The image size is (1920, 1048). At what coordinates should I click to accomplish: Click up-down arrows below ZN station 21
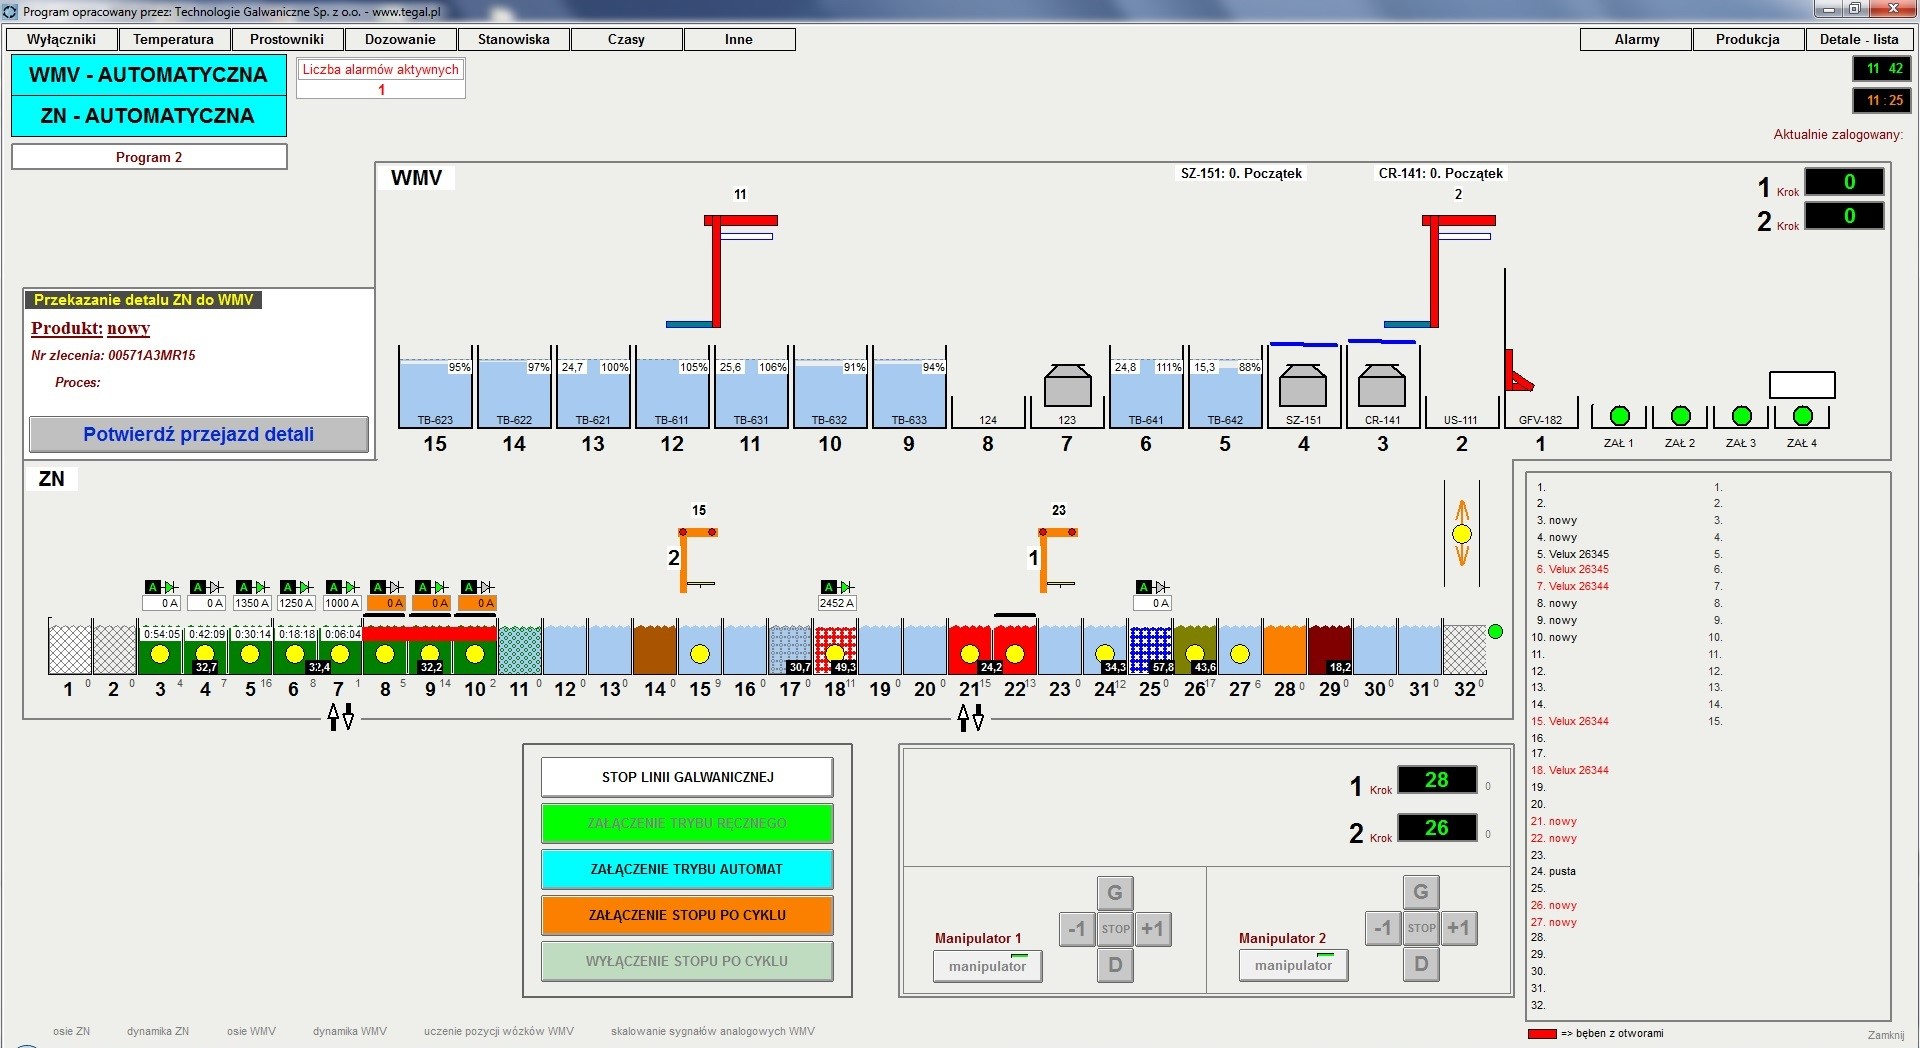click(x=971, y=716)
